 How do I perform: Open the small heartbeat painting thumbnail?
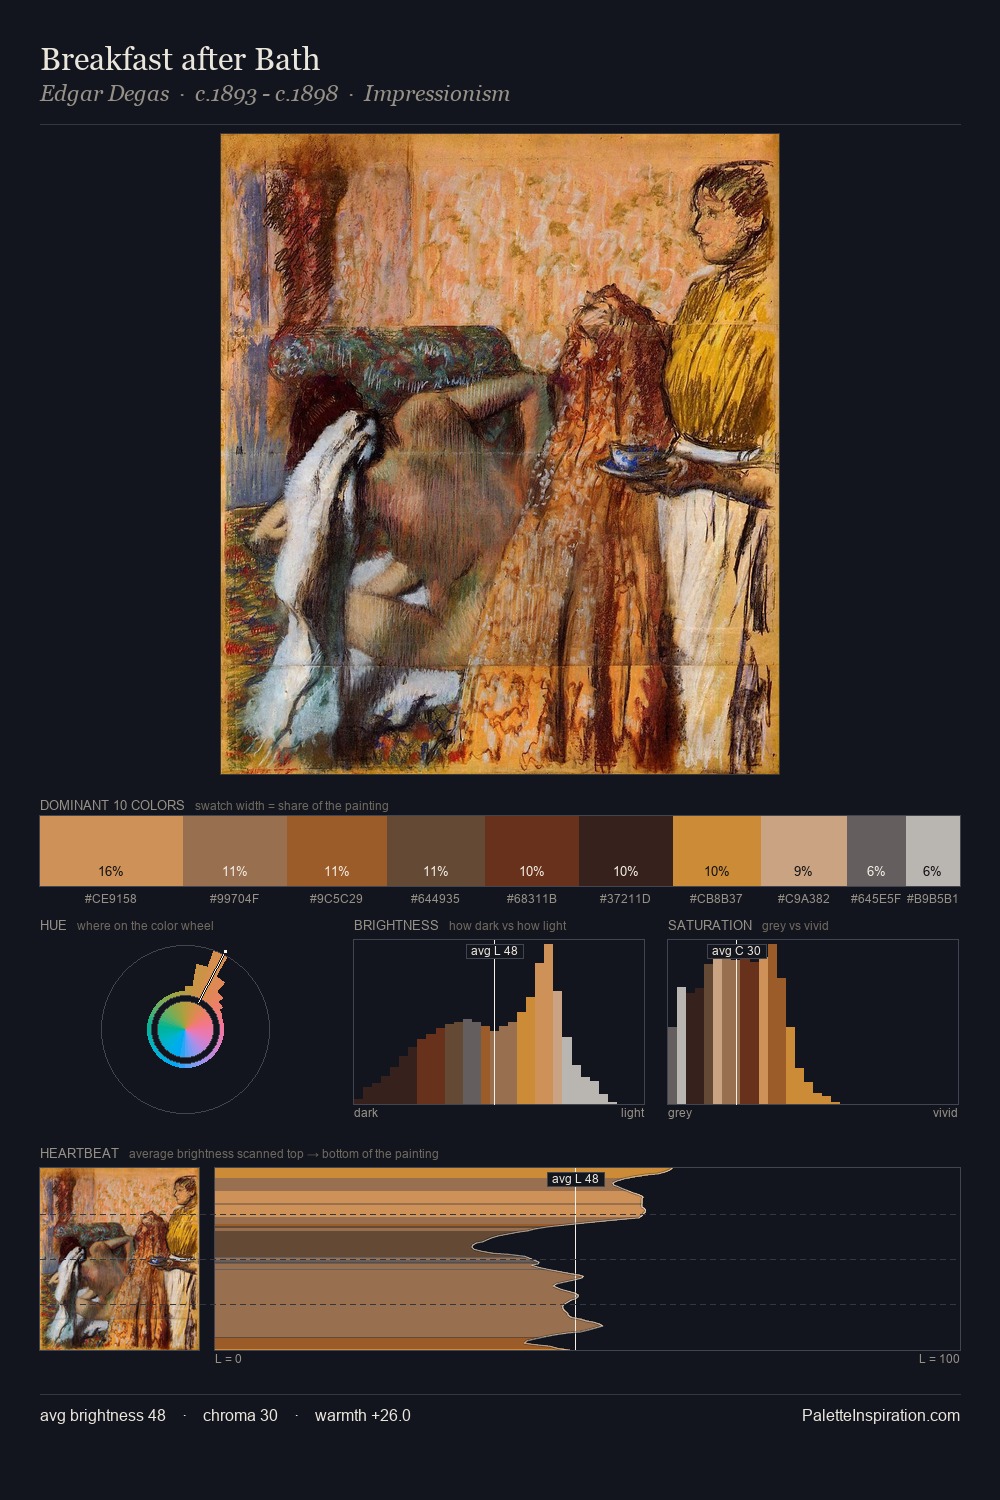point(119,1259)
